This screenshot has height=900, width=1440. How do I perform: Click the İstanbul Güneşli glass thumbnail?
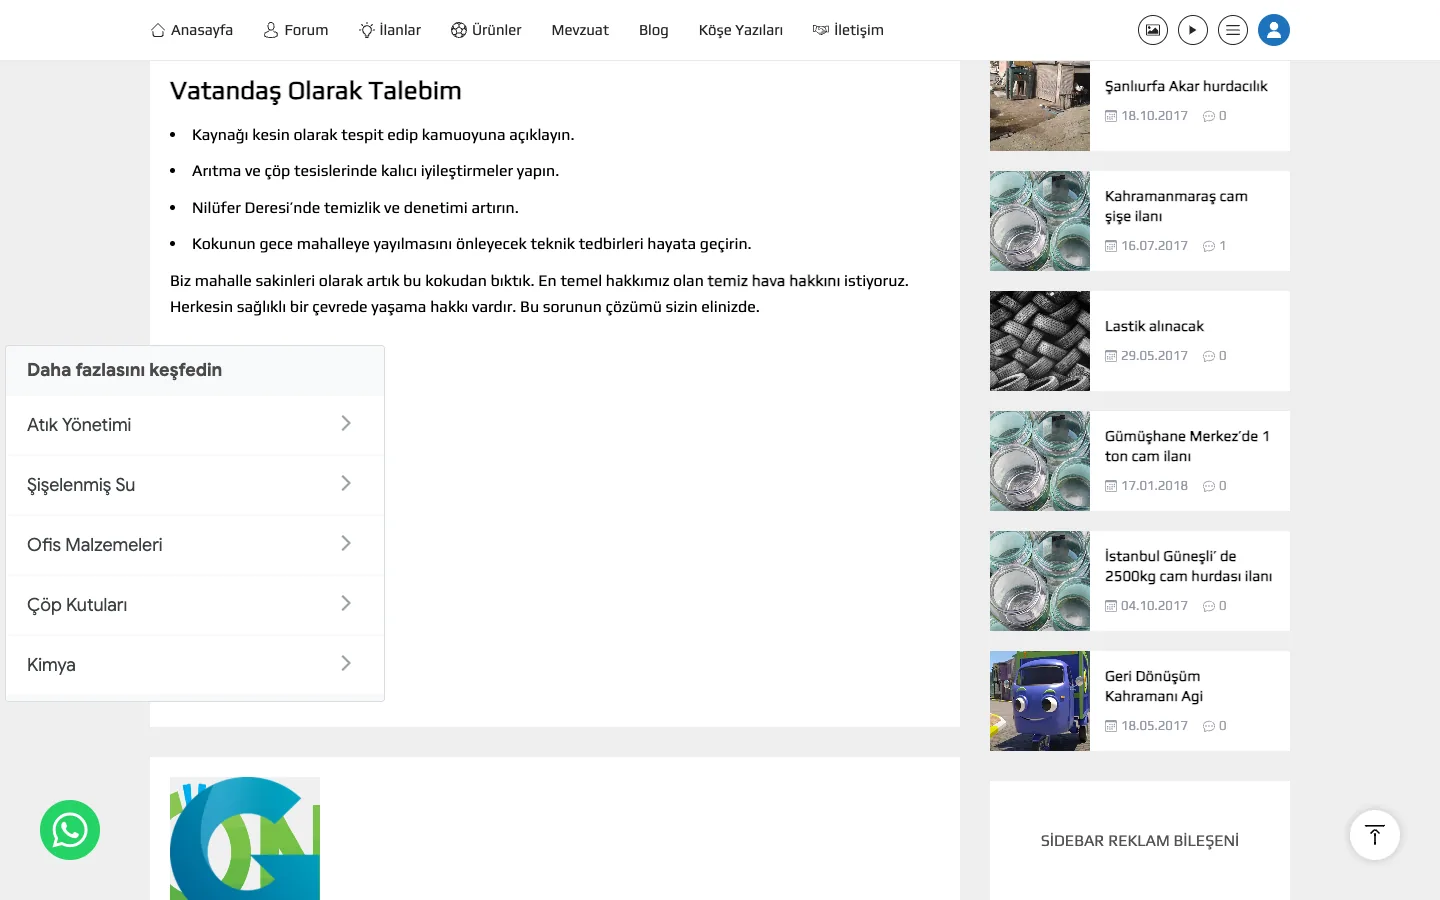pyautogui.click(x=1040, y=581)
